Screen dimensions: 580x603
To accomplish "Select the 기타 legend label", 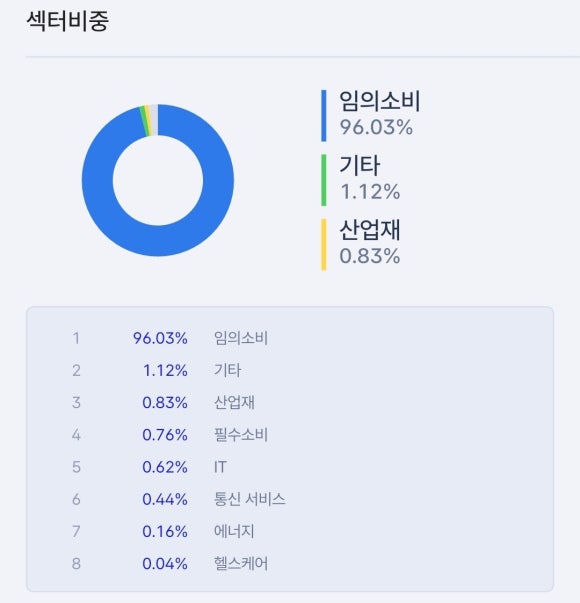I will [360, 165].
